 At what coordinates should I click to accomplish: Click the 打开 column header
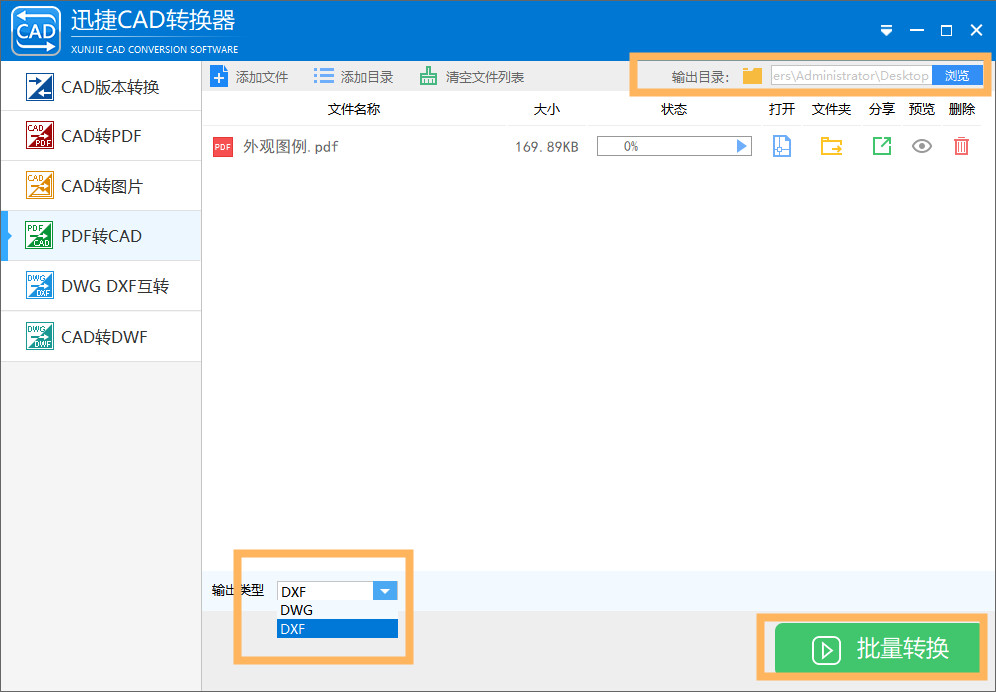782,109
